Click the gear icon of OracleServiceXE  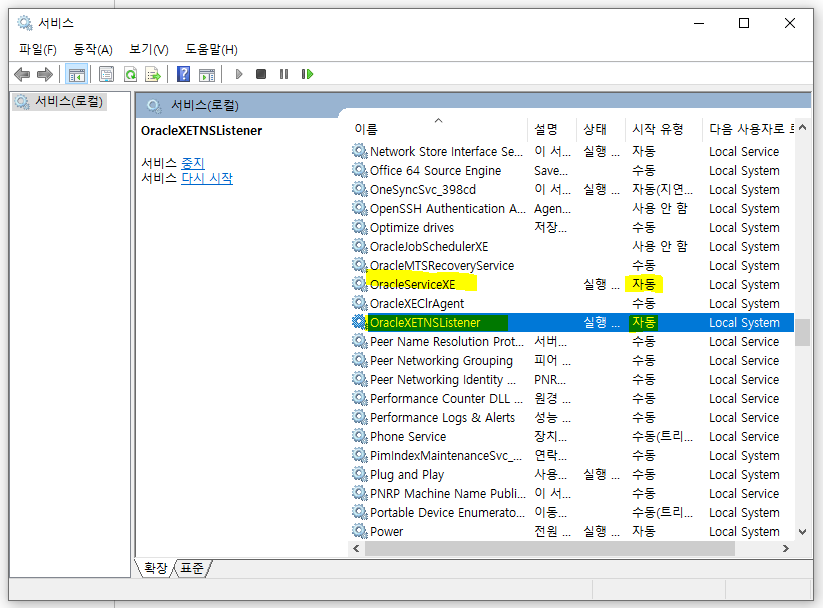(x=359, y=284)
